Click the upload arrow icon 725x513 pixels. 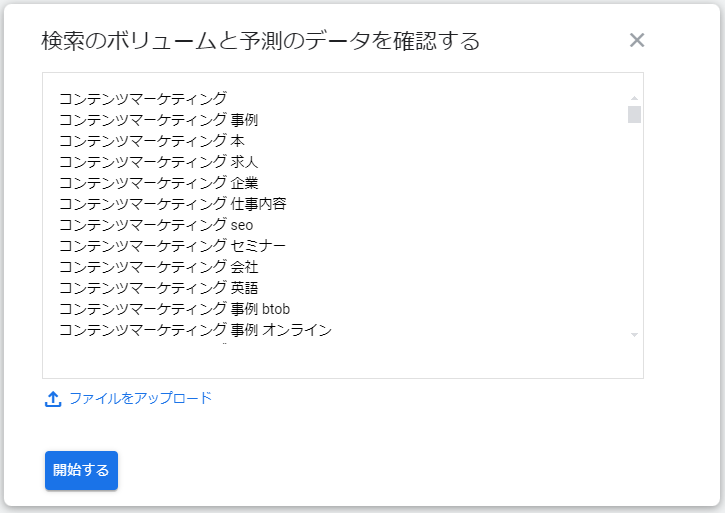point(53,399)
